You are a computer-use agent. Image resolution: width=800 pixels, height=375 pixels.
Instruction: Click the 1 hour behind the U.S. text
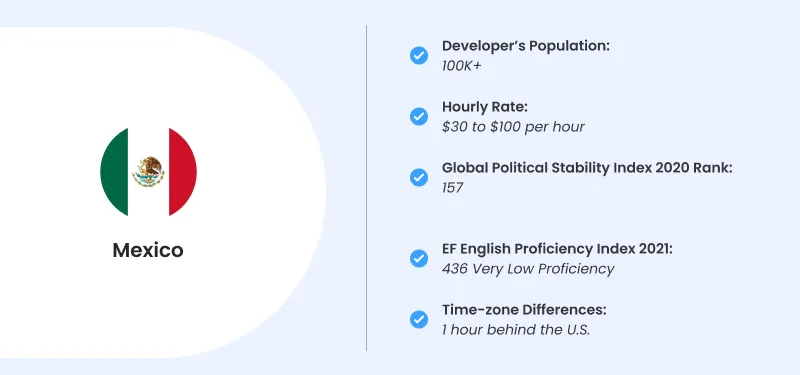(516, 330)
